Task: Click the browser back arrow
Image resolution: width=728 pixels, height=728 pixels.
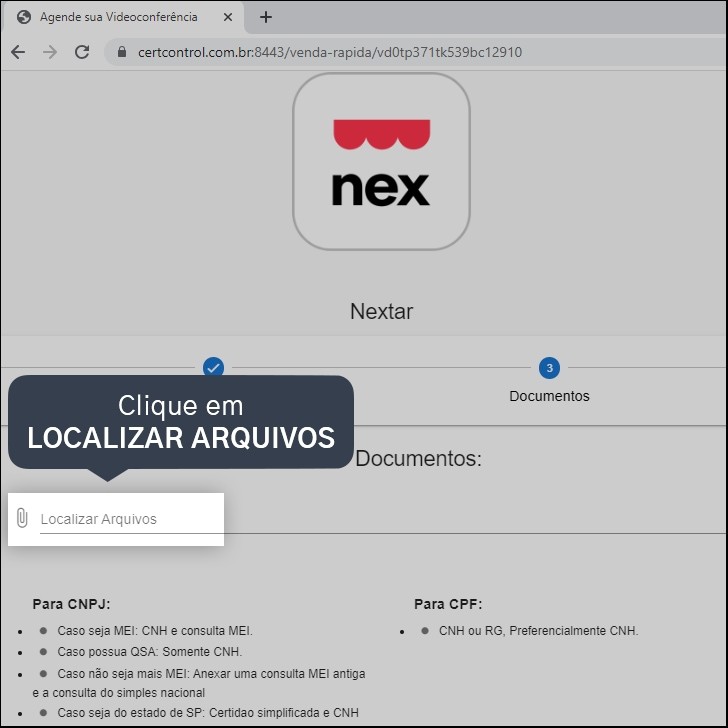Action: point(18,52)
